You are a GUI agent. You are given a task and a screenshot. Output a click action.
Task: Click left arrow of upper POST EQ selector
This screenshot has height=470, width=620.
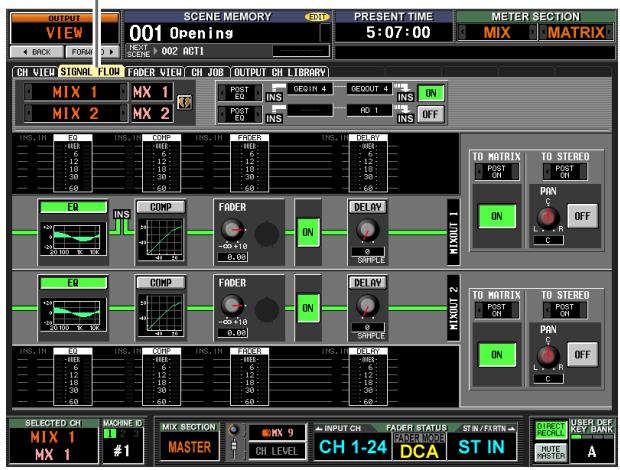pos(223,93)
